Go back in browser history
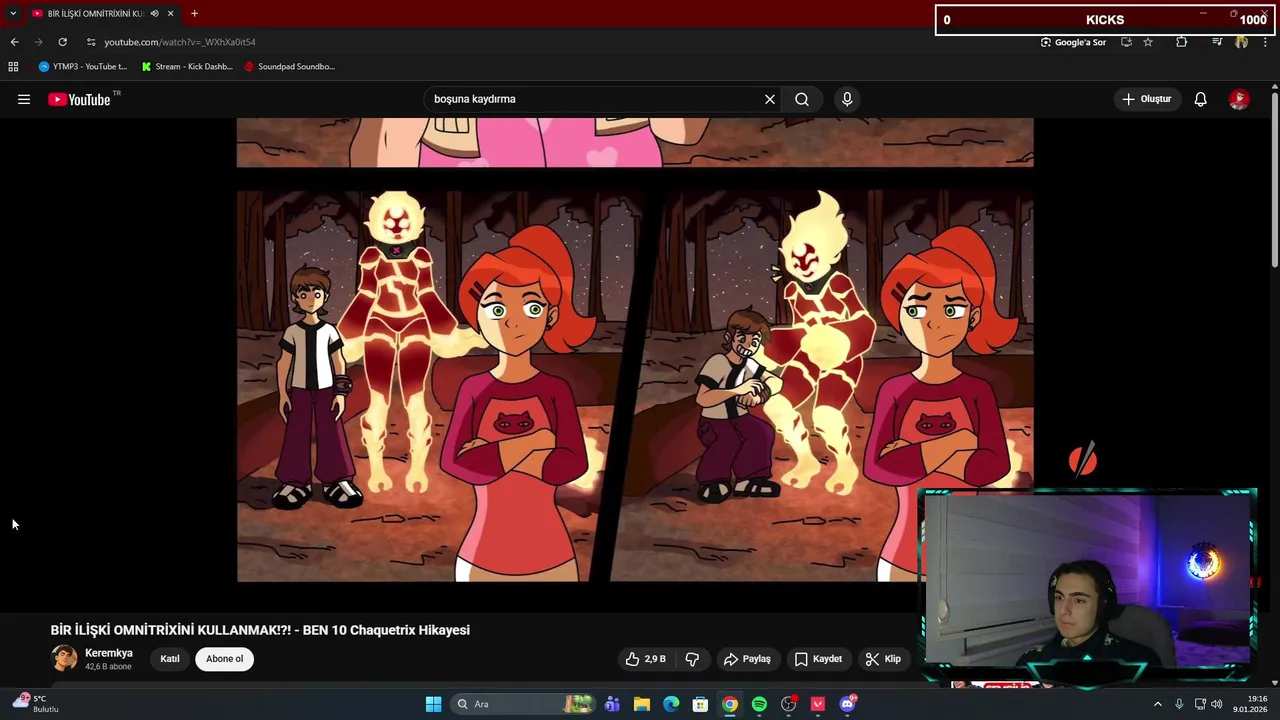This screenshot has height=720, width=1280. [14, 42]
